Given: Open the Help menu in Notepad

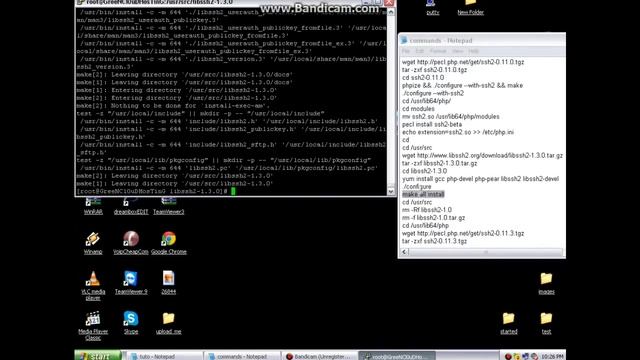Looking at the screenshot, I should click(473, 51).
